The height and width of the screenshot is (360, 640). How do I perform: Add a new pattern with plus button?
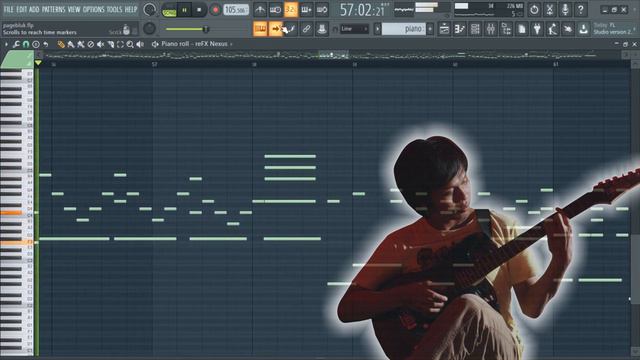430,29
